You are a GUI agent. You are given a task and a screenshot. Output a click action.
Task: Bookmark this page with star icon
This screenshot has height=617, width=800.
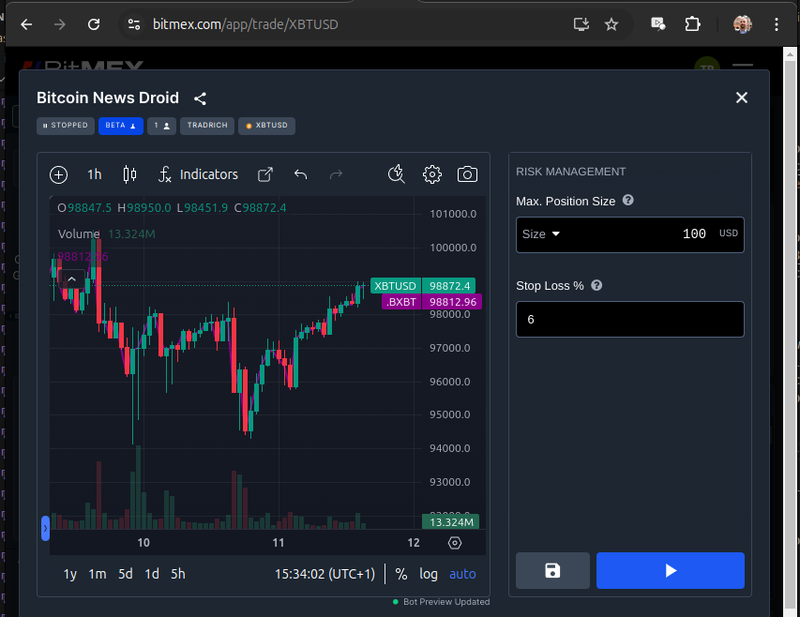pyautogui.click(x=611, y=24)
